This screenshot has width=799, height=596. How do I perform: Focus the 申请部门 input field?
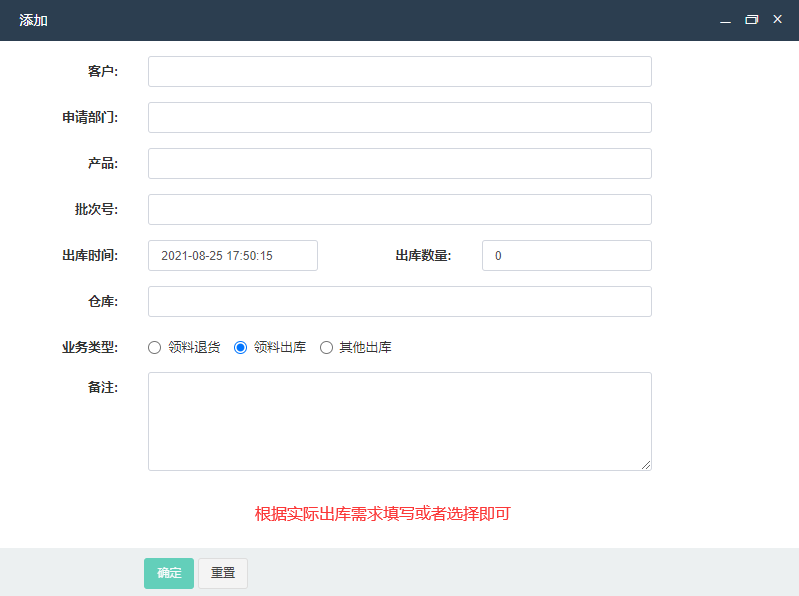tap(400, 118)
